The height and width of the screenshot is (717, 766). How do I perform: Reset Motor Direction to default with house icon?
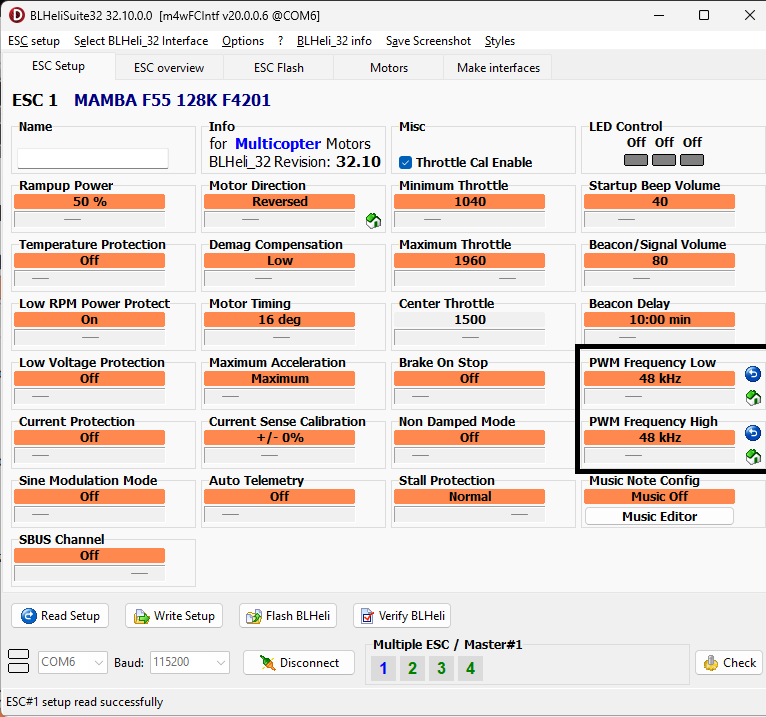[373, 220]
